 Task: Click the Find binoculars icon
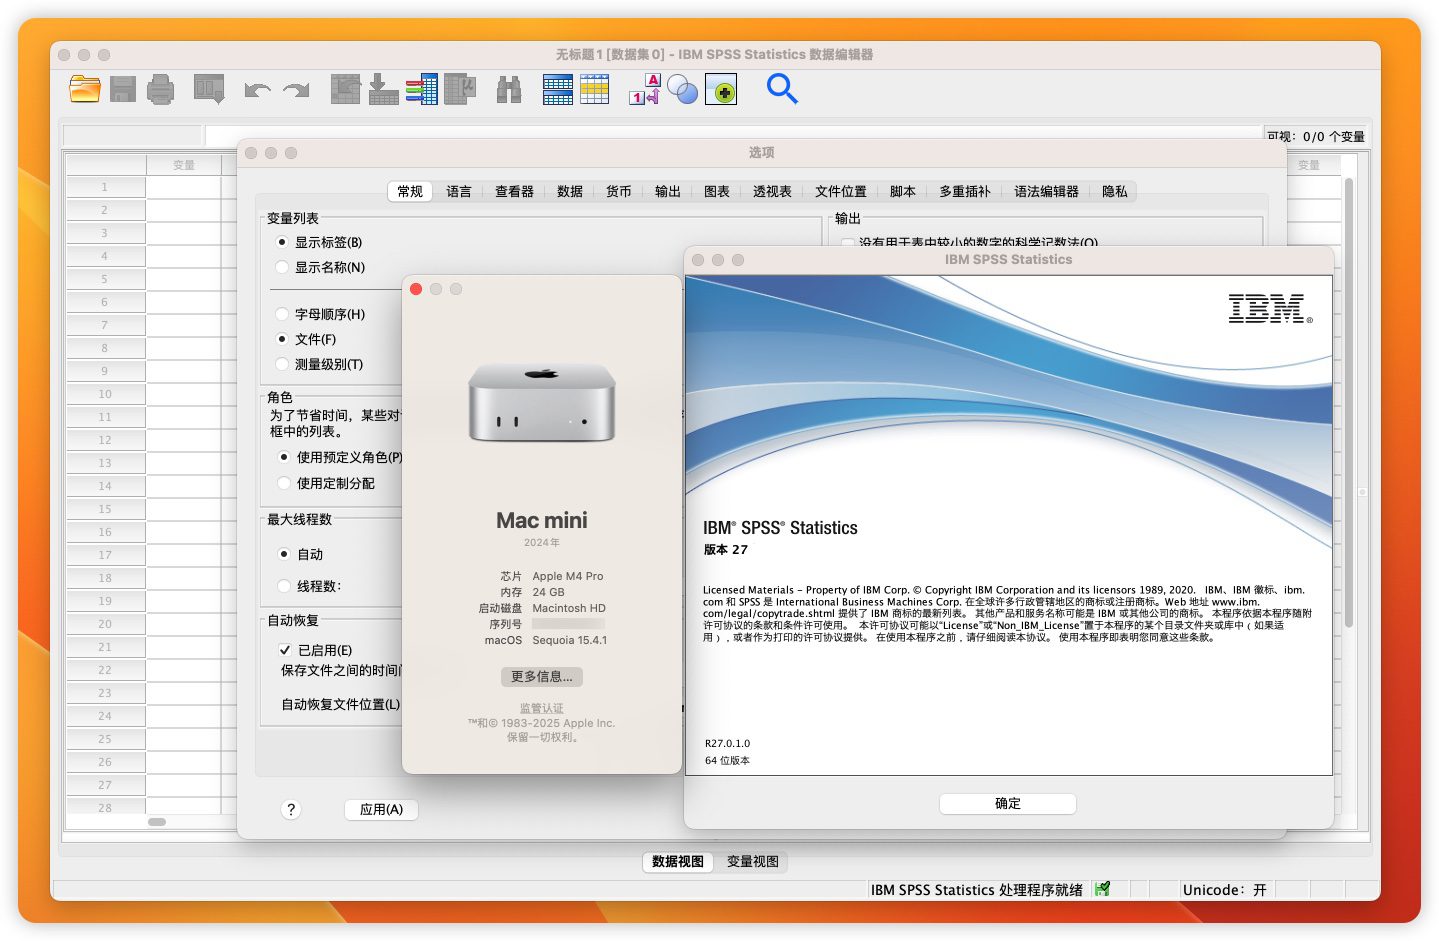[x=509, y=90]
